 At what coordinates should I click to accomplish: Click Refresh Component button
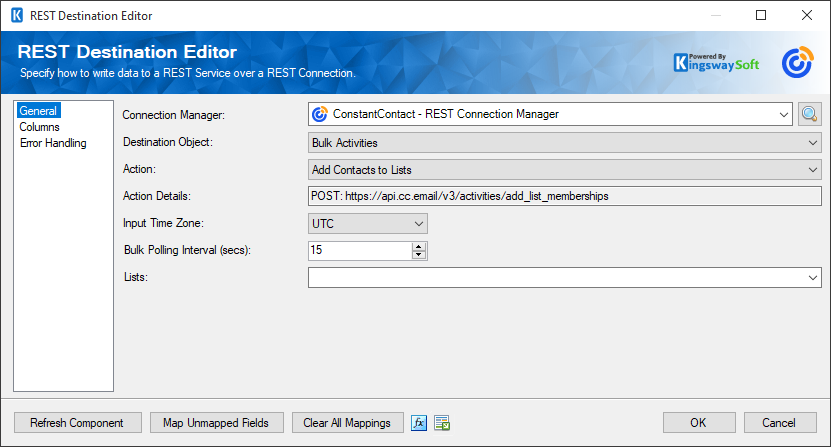click(x=77, y=423)
